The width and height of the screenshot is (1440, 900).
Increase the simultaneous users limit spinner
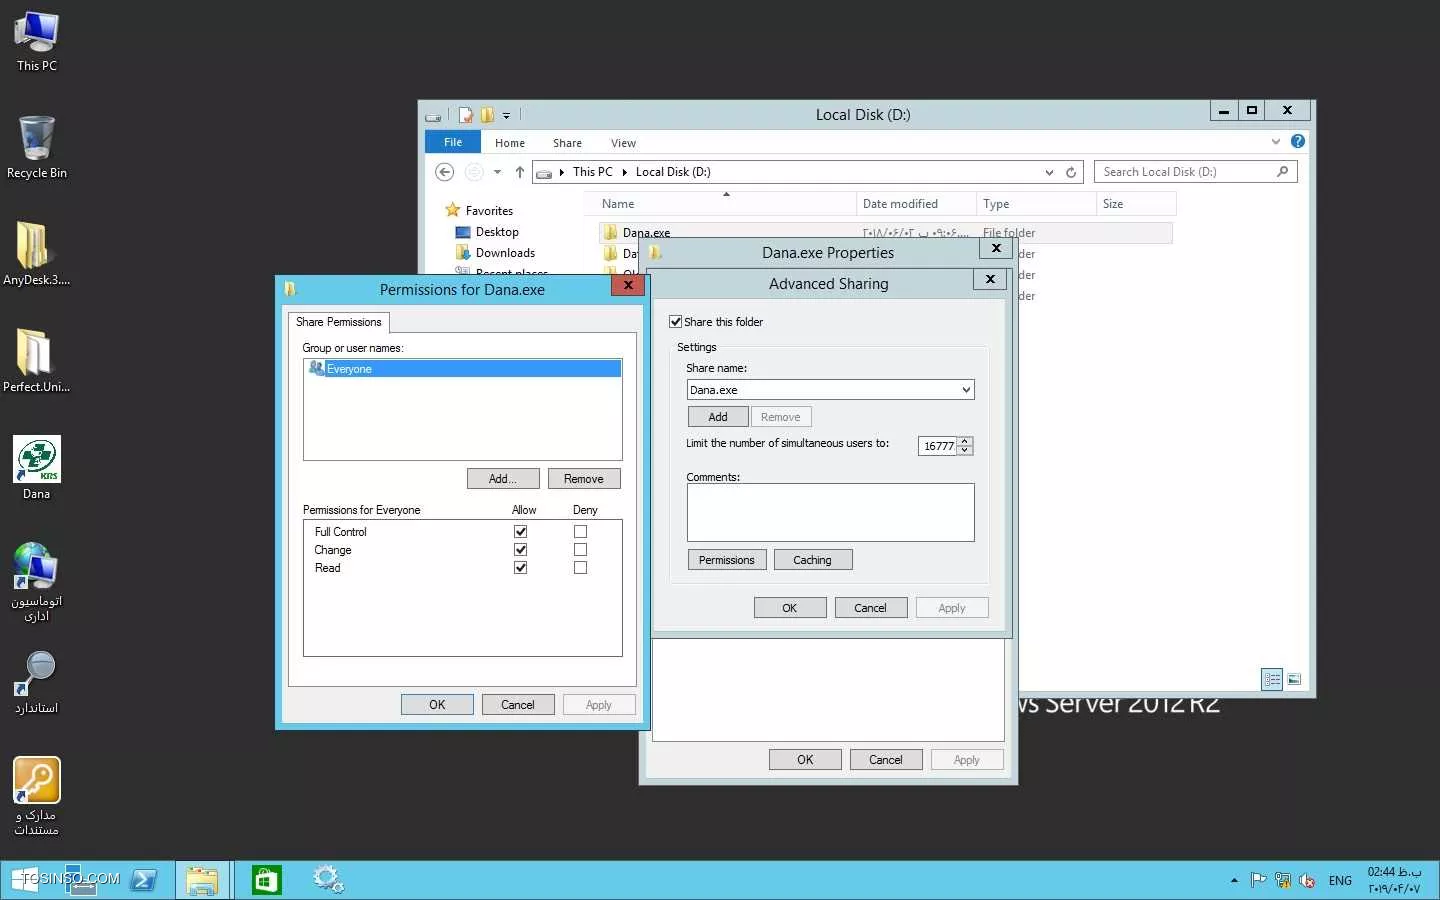[965, 441]
